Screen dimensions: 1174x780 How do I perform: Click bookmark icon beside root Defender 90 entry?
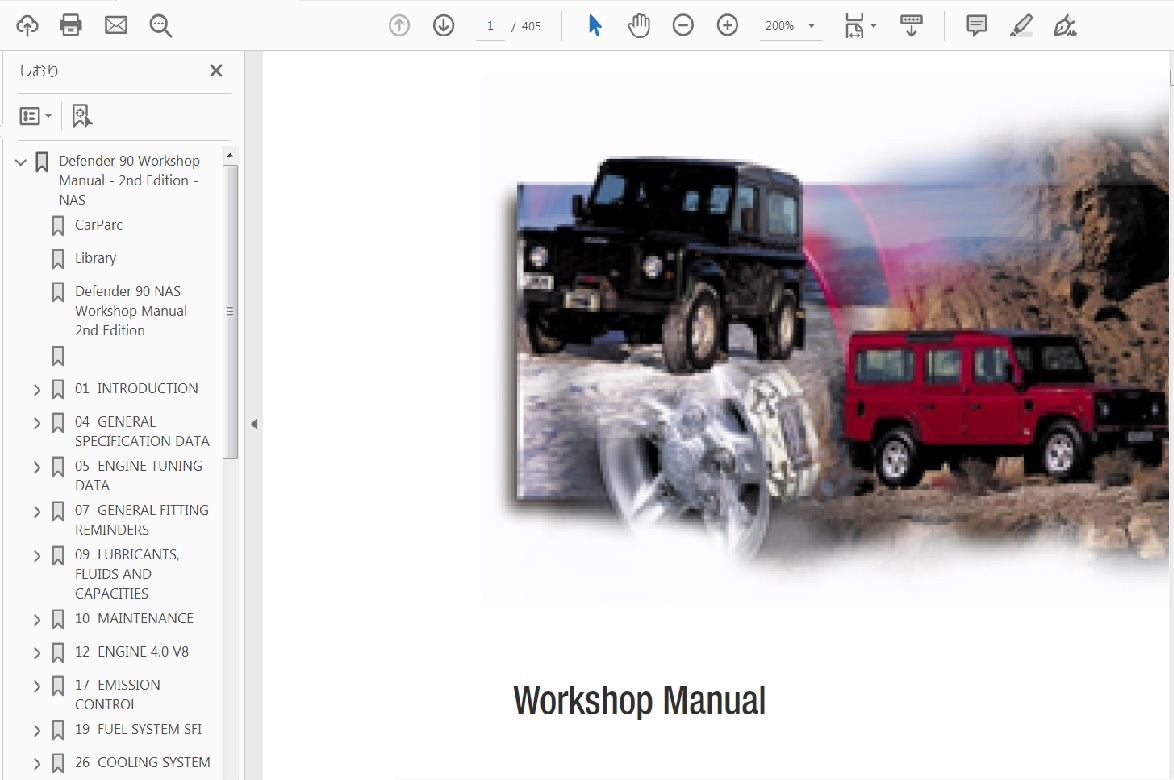click(42, 162)
